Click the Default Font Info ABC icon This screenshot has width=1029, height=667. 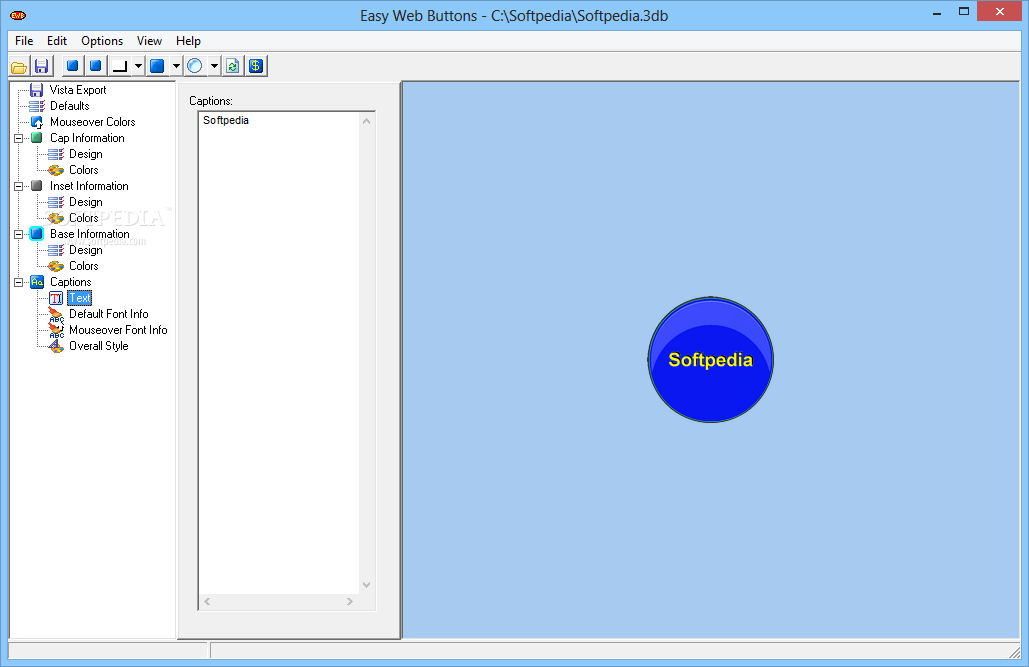pos(56,314)
